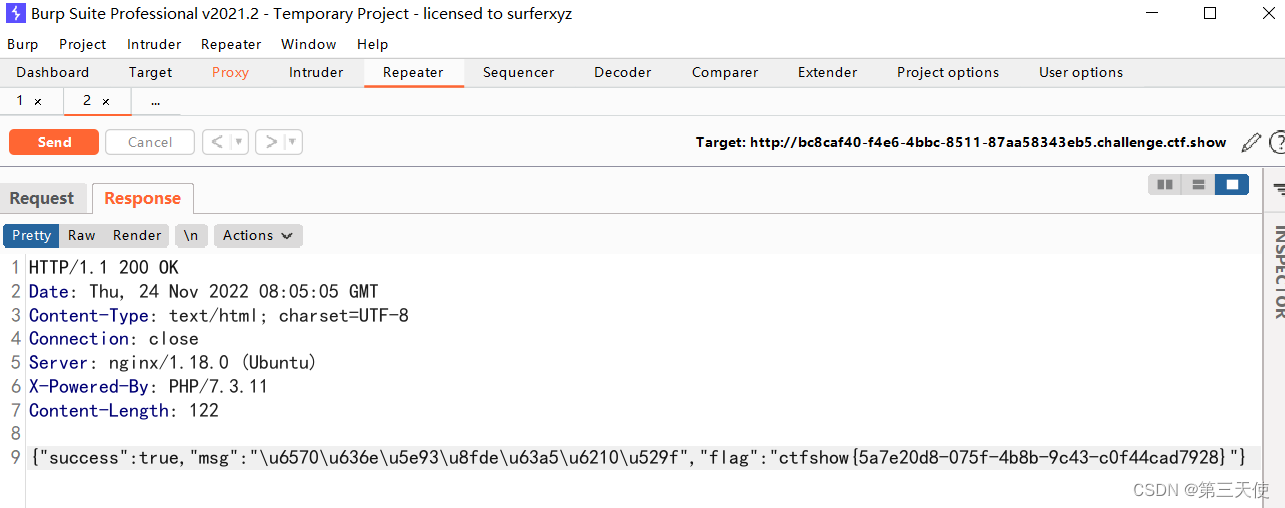Switch response view to Pretty

31,235
